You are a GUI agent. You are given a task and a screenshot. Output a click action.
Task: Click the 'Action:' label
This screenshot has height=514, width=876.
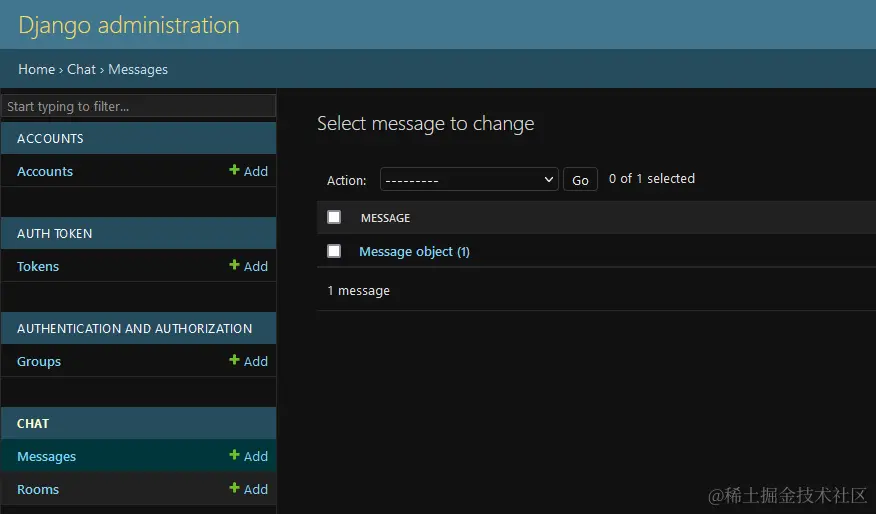pos(347,180)
